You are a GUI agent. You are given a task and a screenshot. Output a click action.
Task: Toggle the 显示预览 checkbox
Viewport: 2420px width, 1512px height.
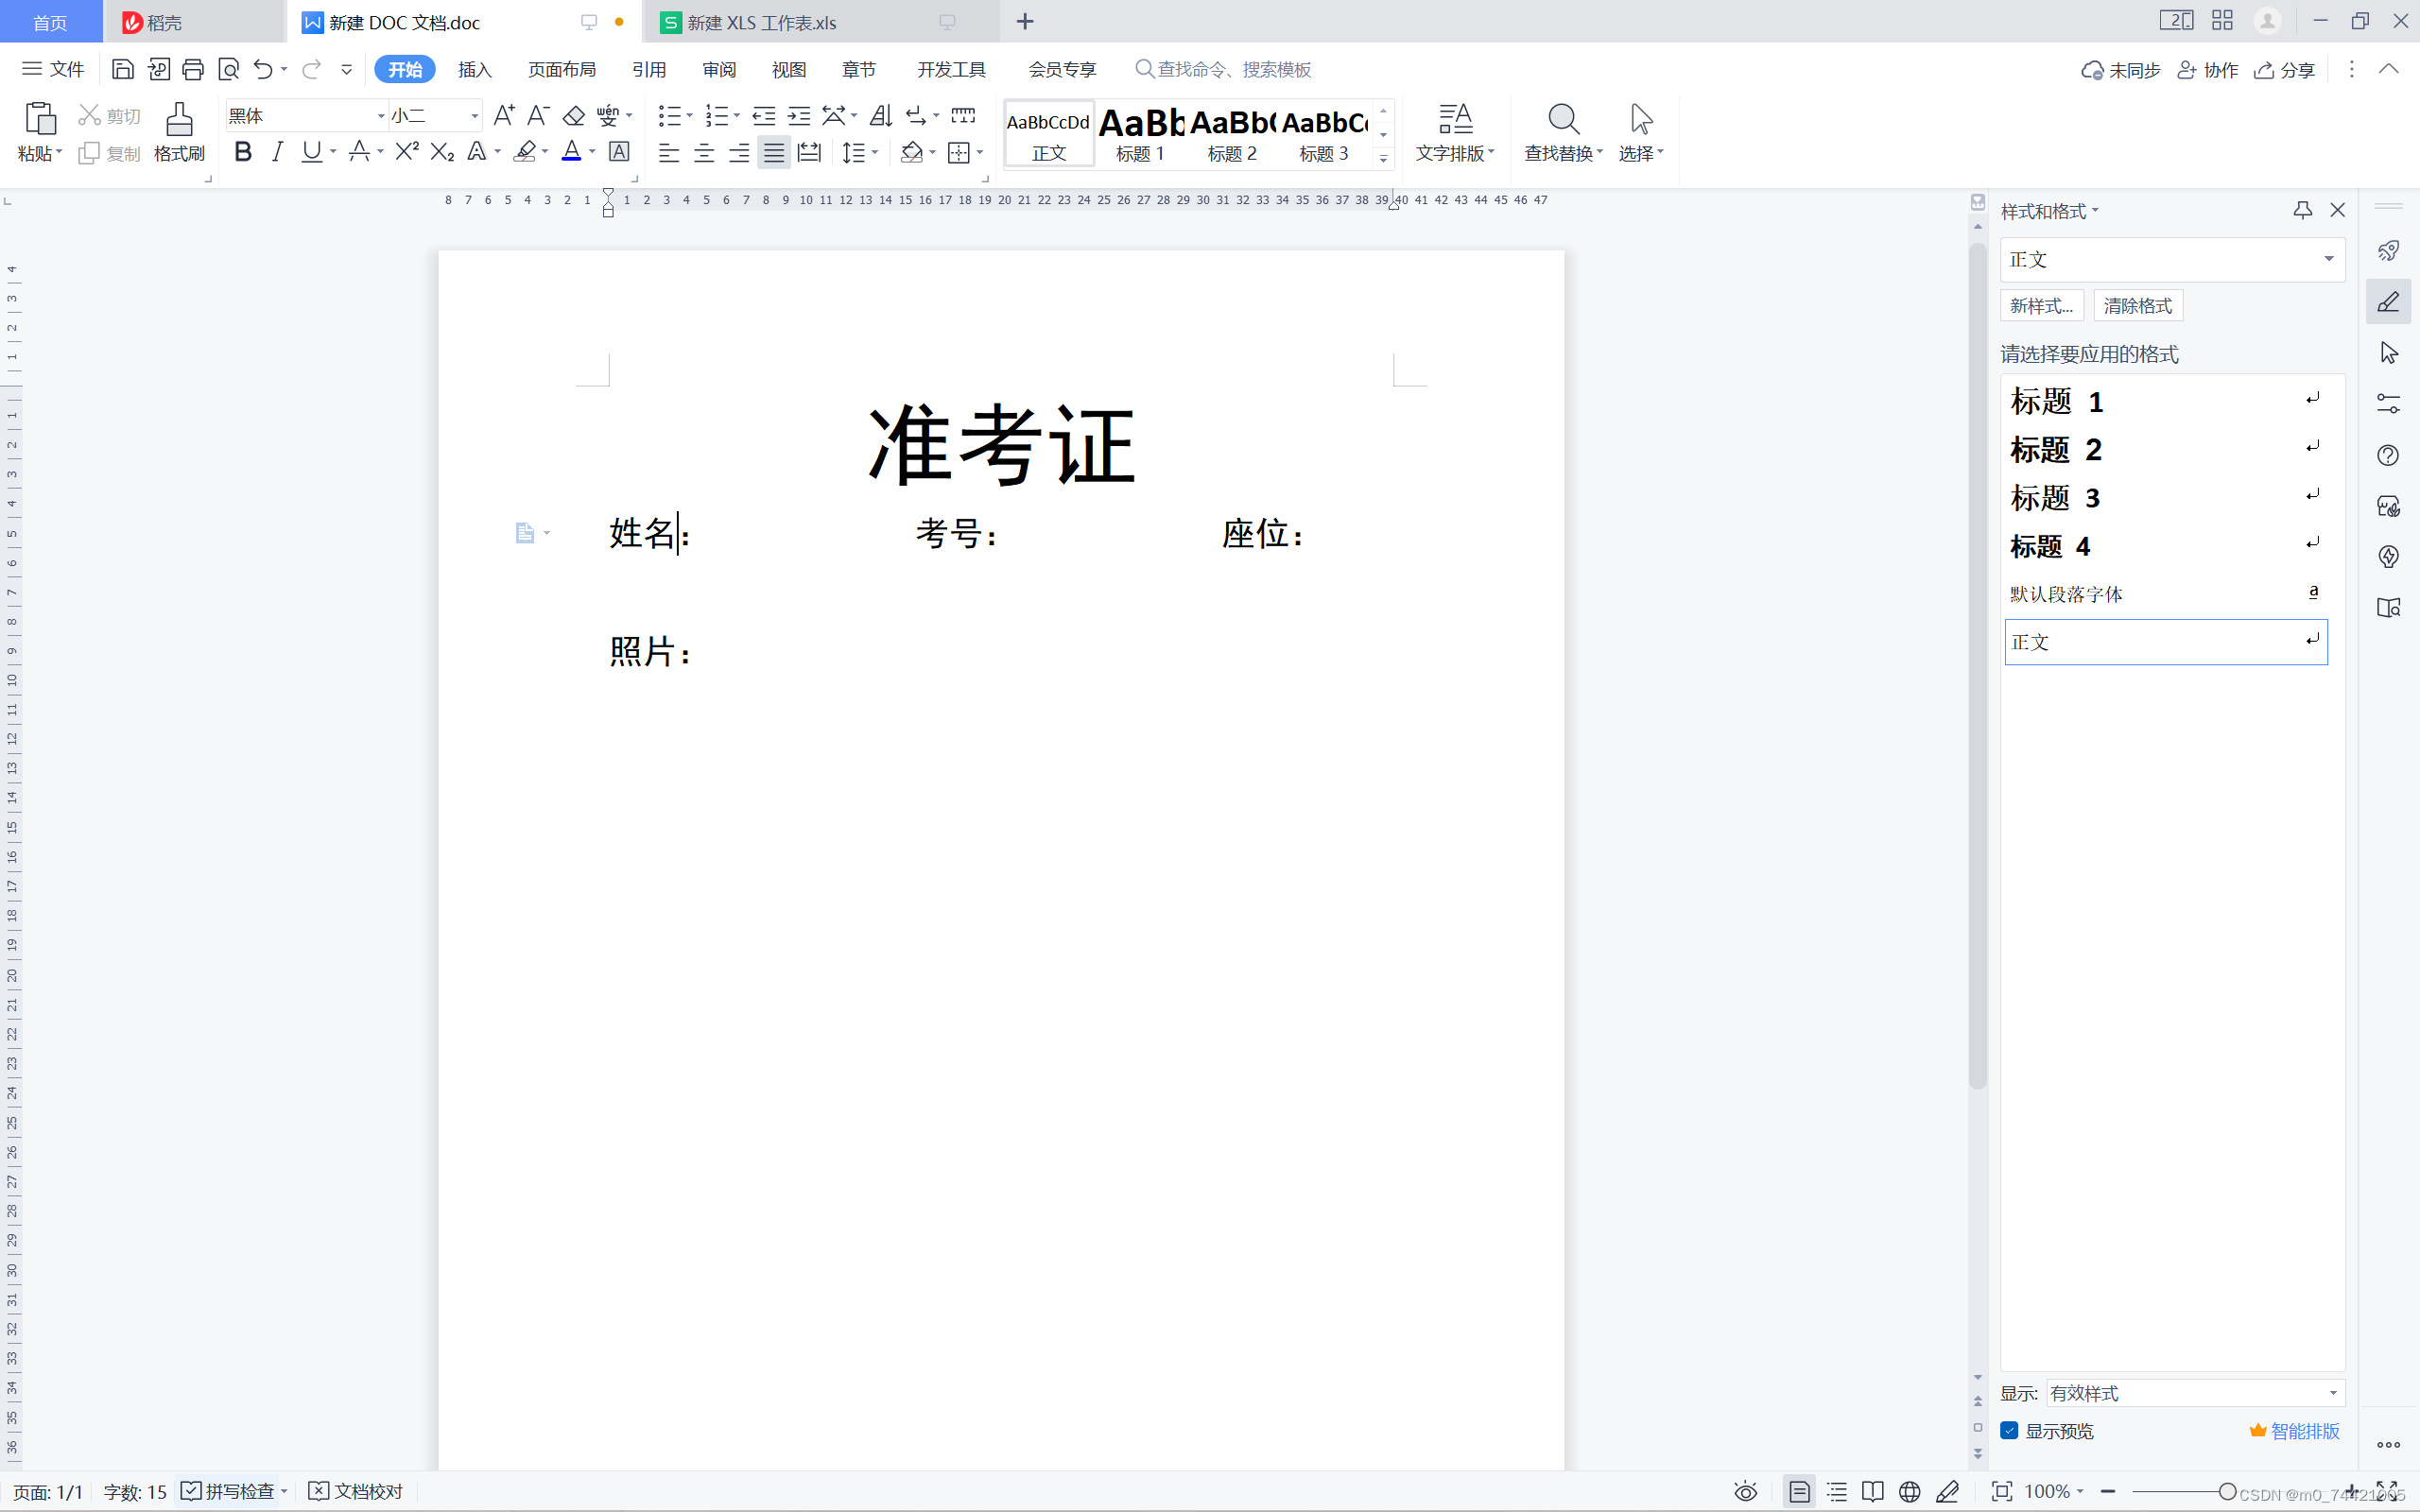(2009, 1430)
